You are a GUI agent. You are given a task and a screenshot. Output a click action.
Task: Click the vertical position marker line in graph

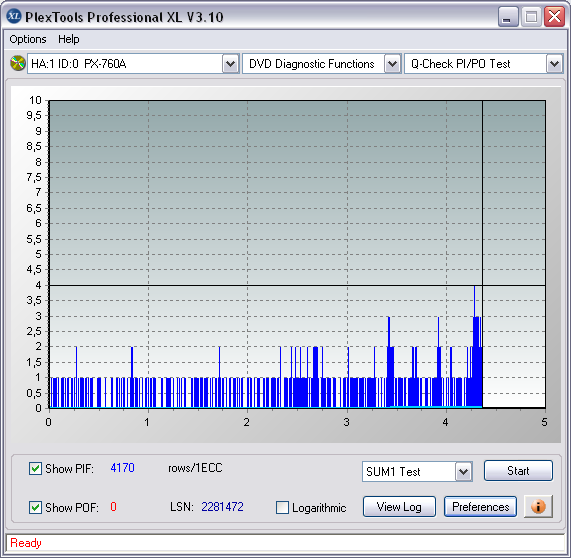[x=483, y=254]
